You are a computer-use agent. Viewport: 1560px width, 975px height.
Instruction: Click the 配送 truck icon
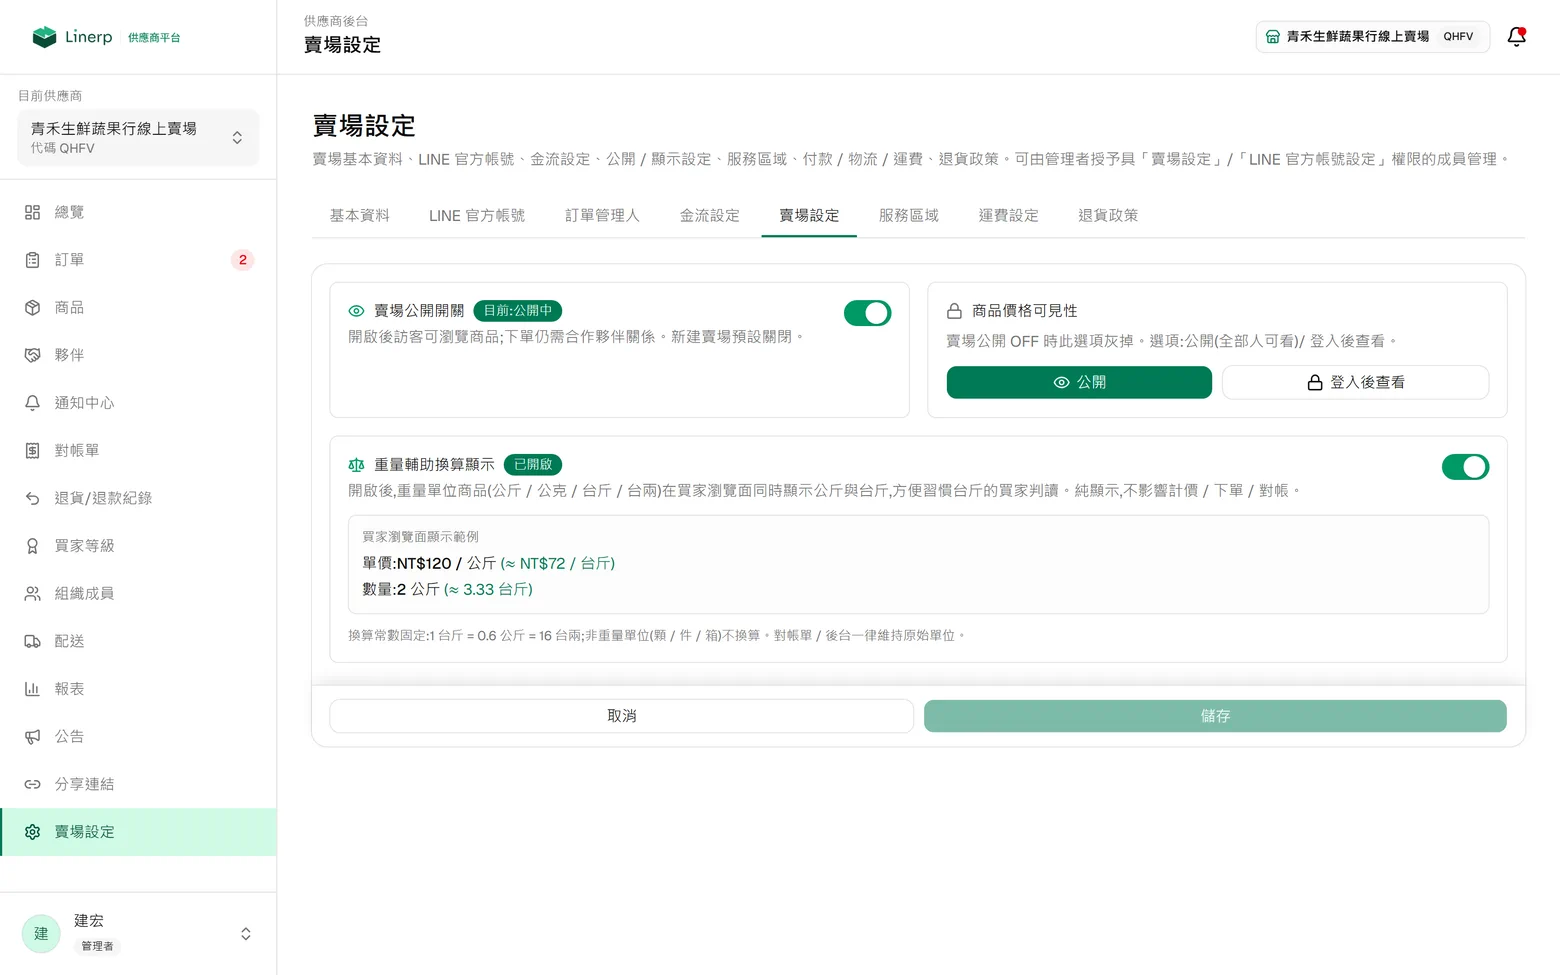(32, 641)
